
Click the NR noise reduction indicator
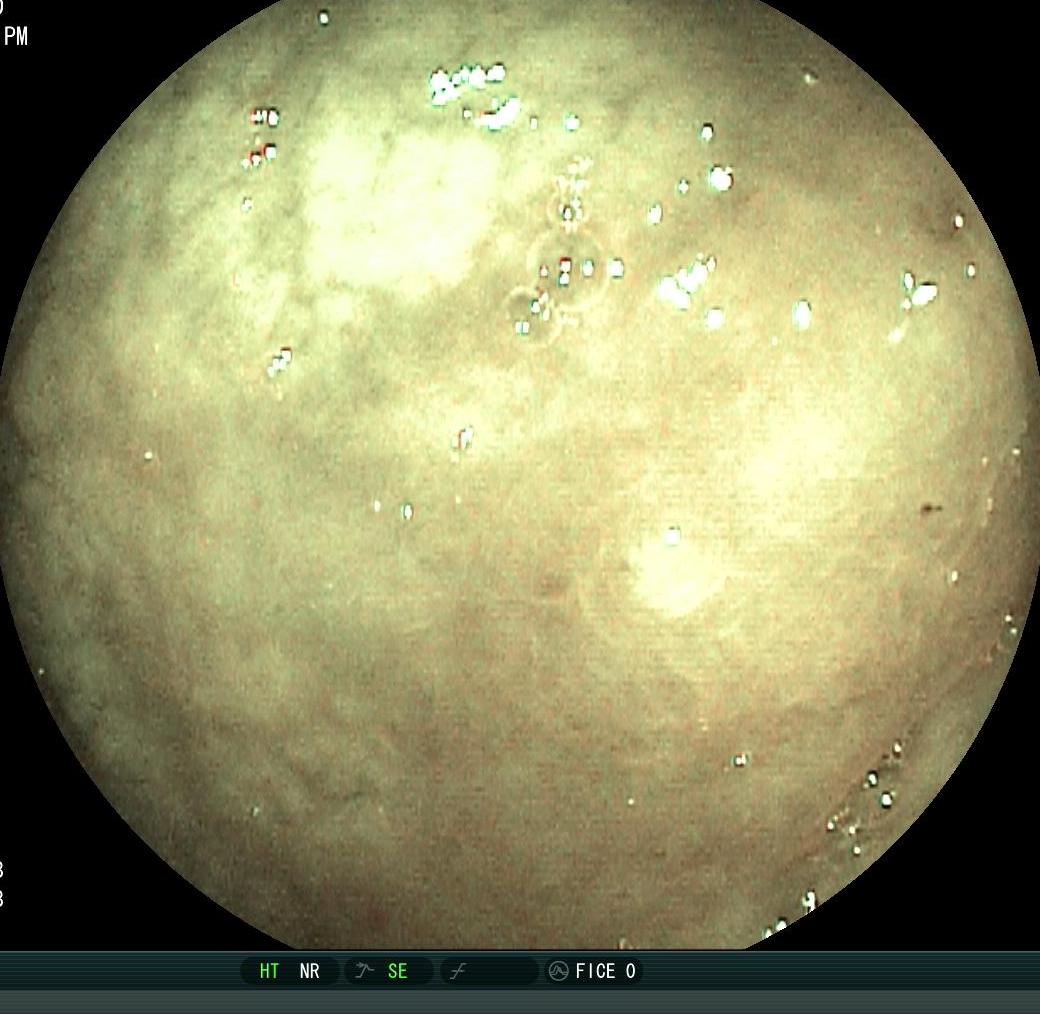point(309,971)
